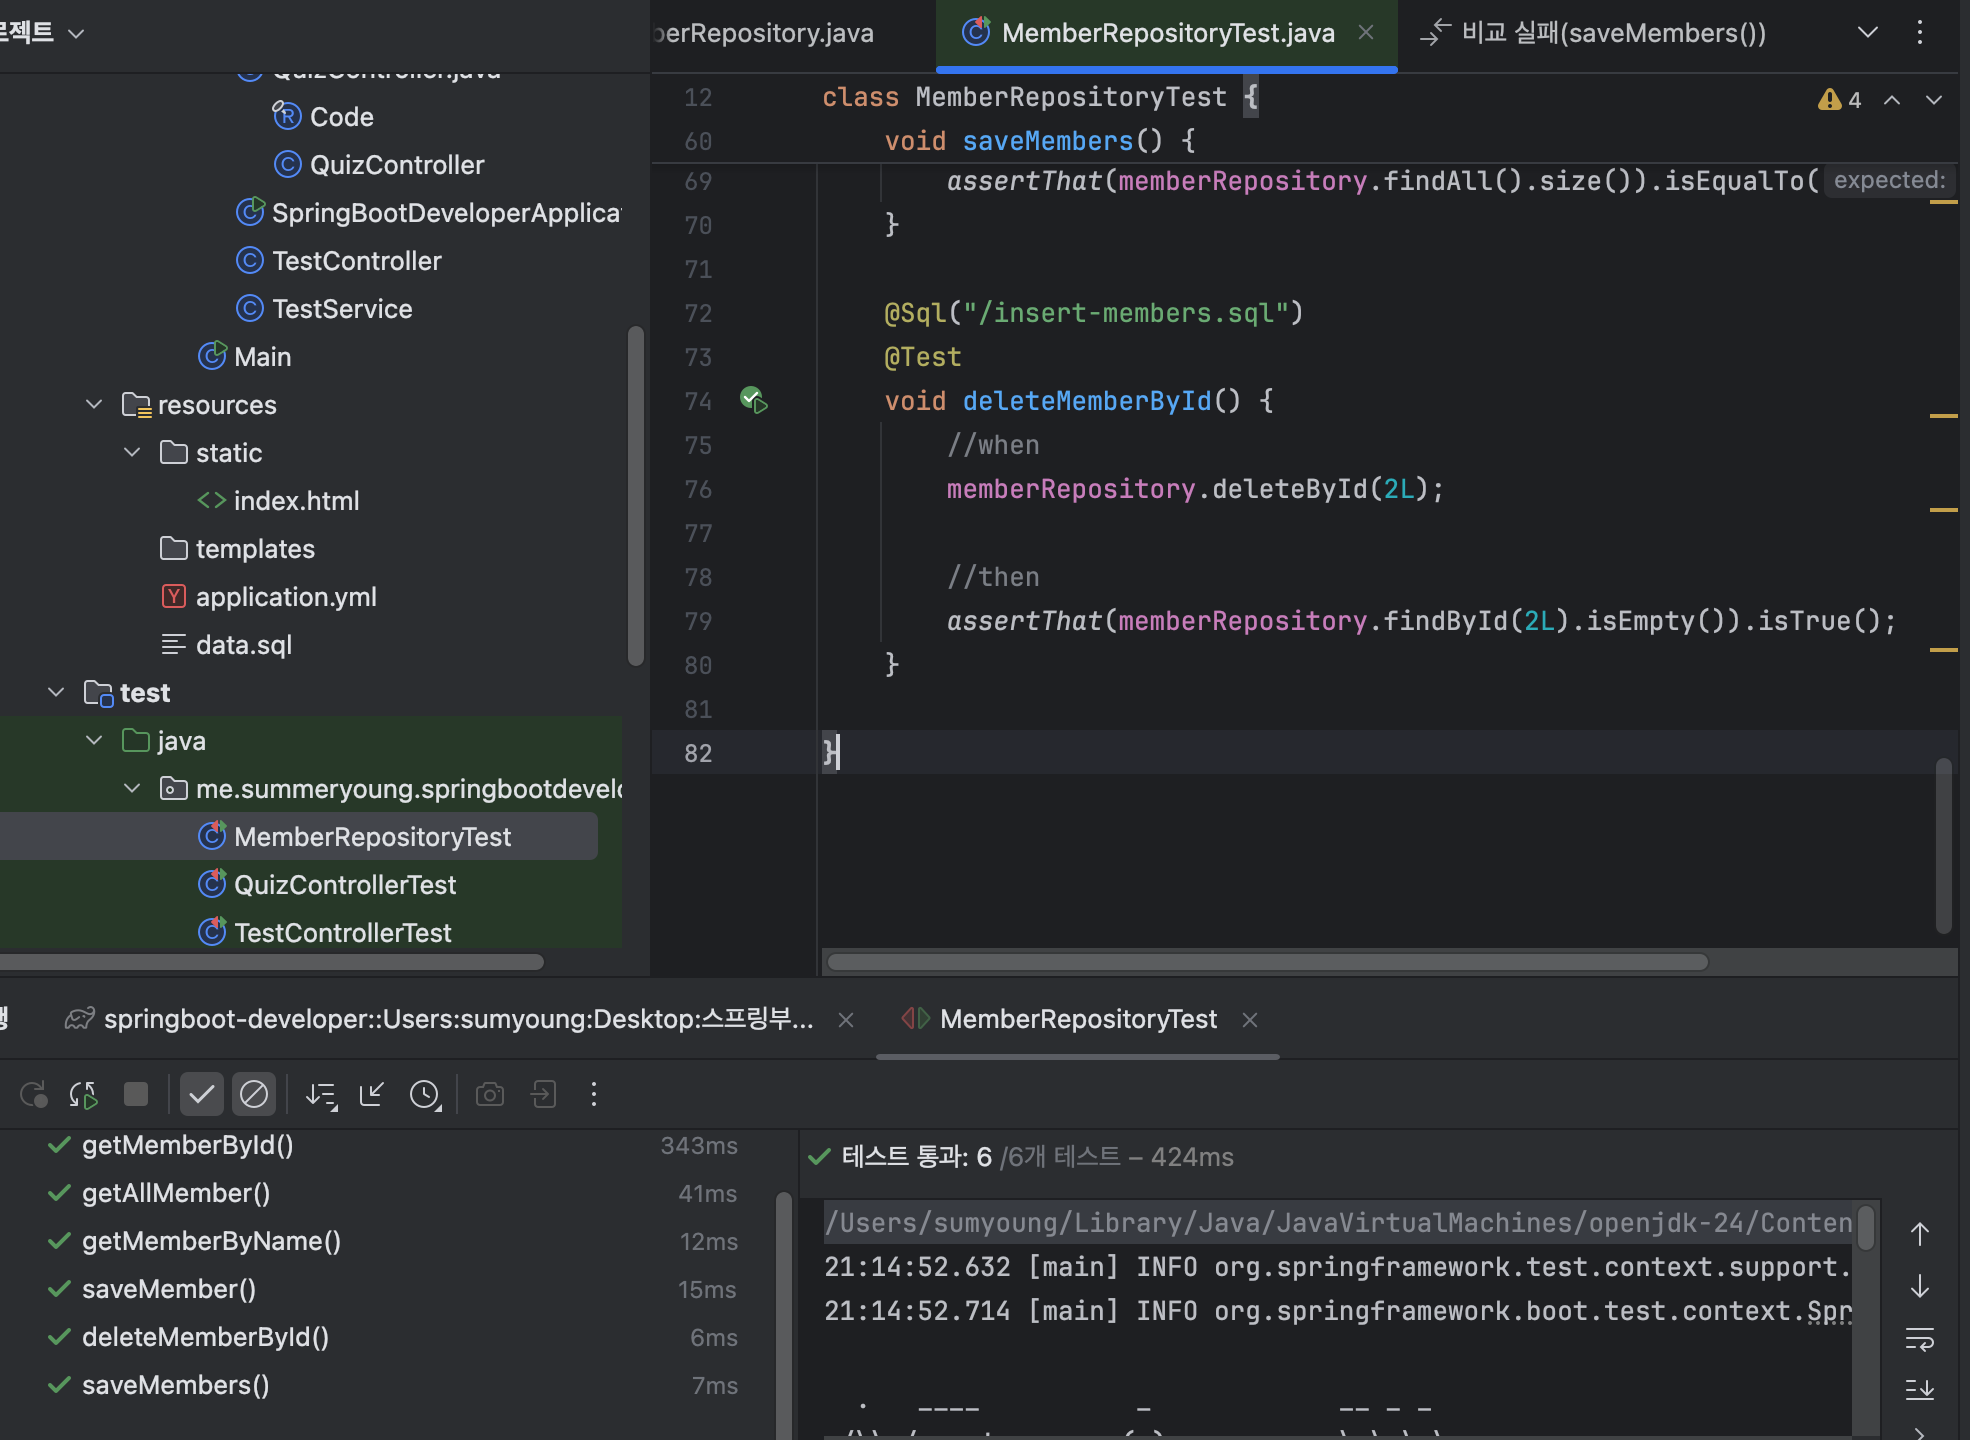
Task: Open application.yml in the project tree
Action: 285,597
